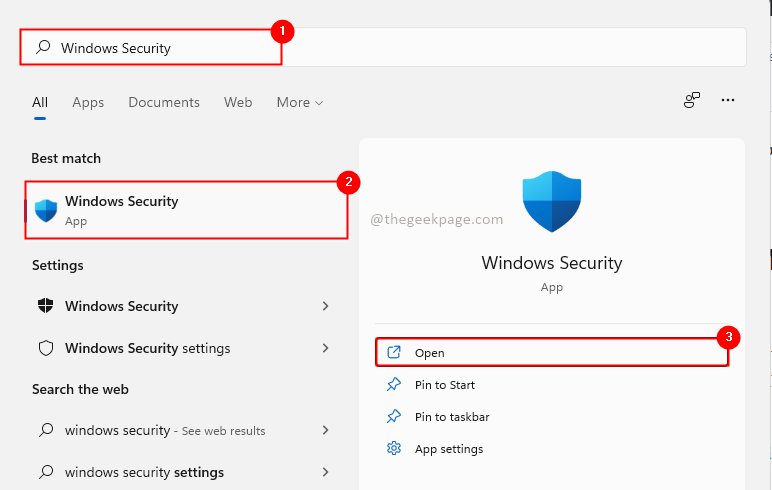Click the search magnifier icon in search box

click(x=43, y=47)
